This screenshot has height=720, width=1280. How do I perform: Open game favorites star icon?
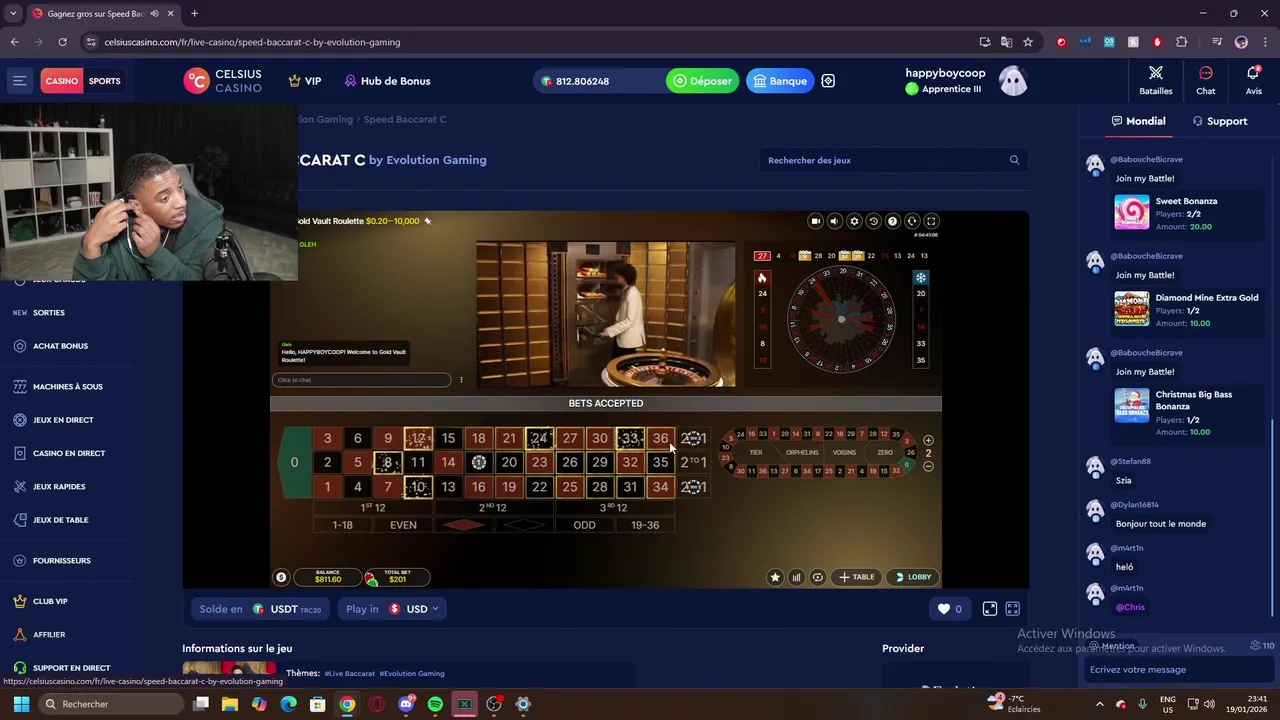[775, 577]
